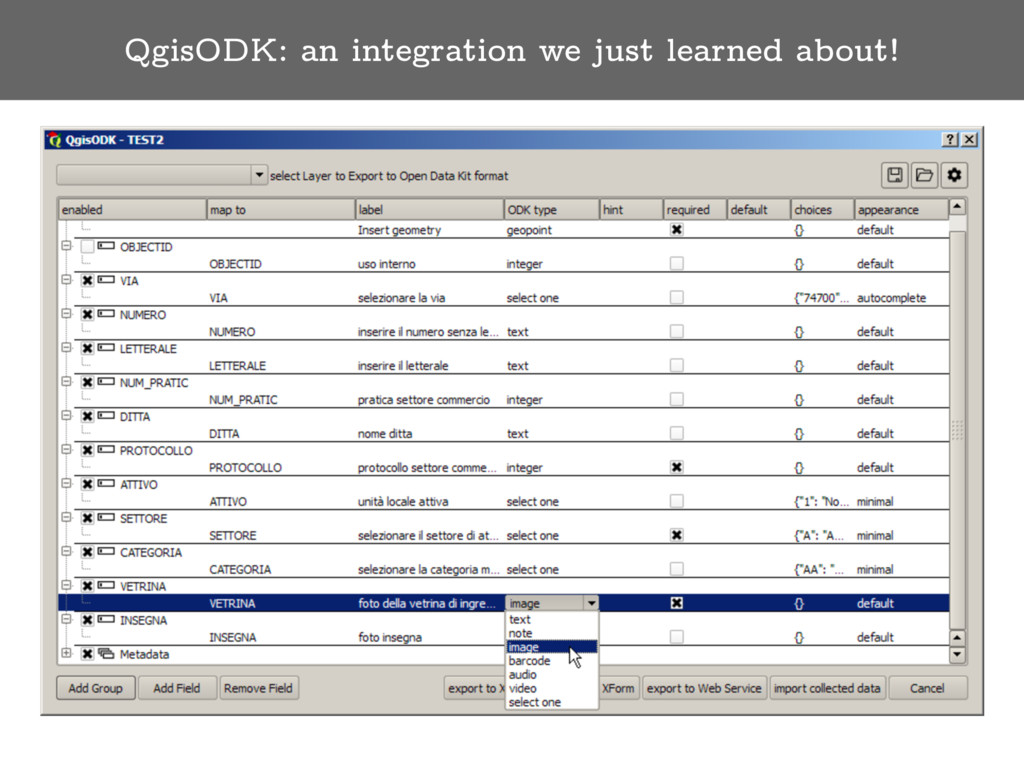
Task: Click the QGIS logo in the title bar
Action: click(x=55, y=140)
